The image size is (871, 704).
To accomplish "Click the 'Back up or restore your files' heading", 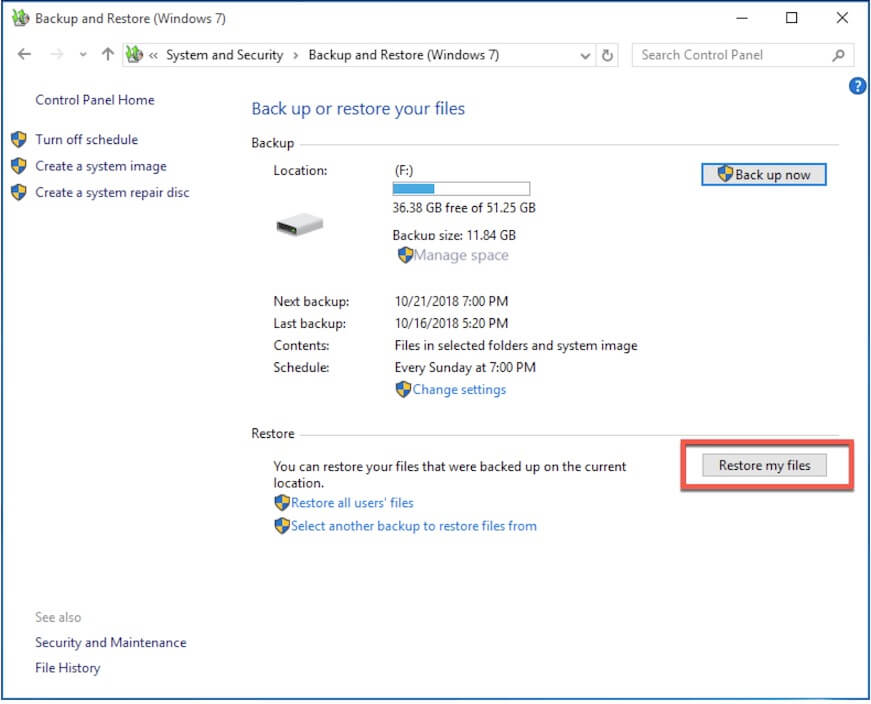I will (x=358, y=109).
